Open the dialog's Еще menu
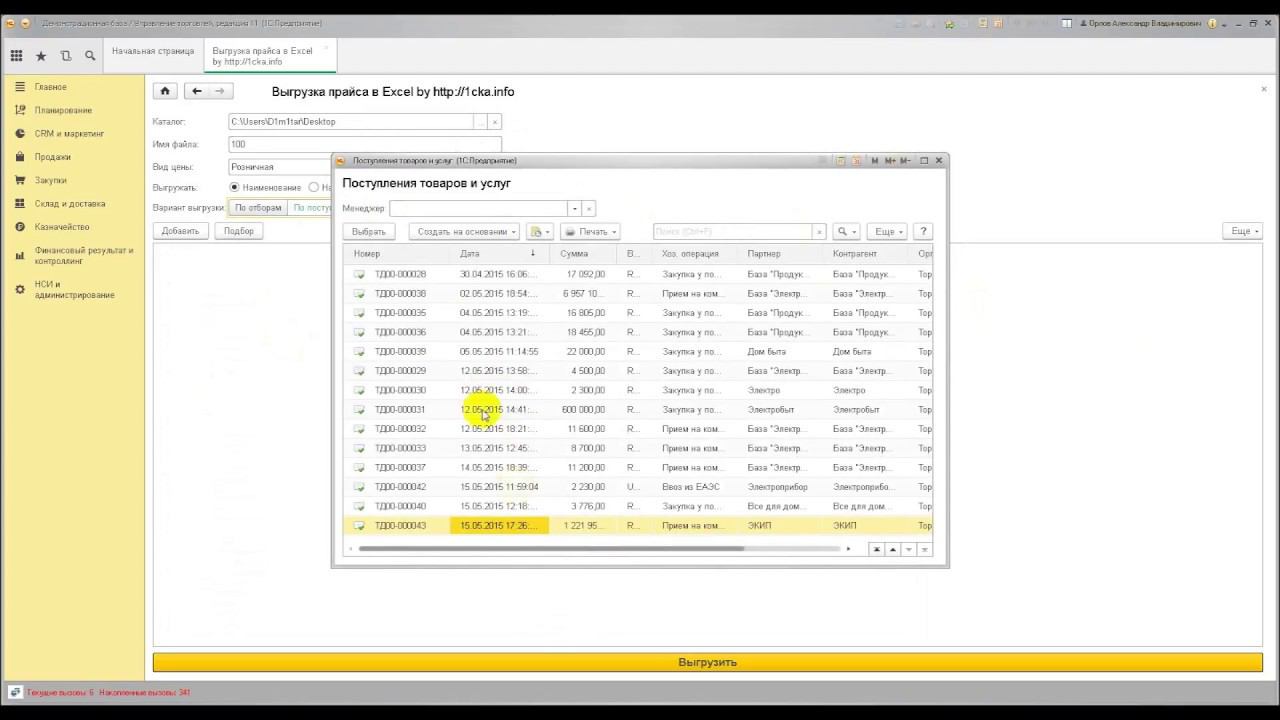The height and width of the screenshot is (720, 1280). [887, 232]
